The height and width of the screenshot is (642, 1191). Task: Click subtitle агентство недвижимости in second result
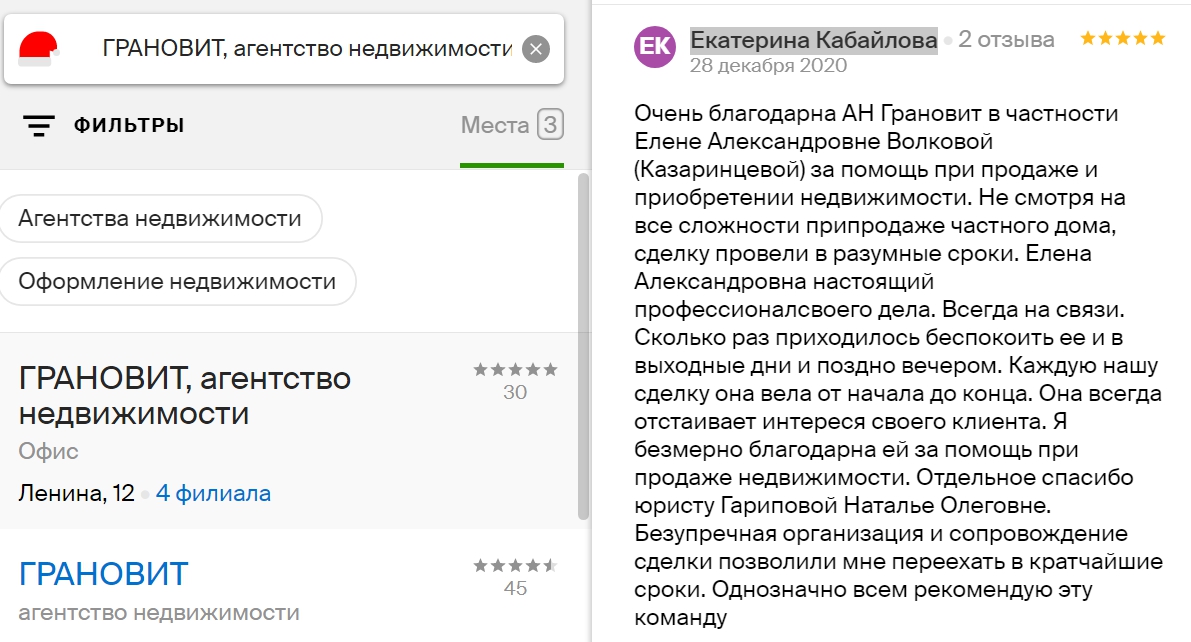[x=159, y=612]
